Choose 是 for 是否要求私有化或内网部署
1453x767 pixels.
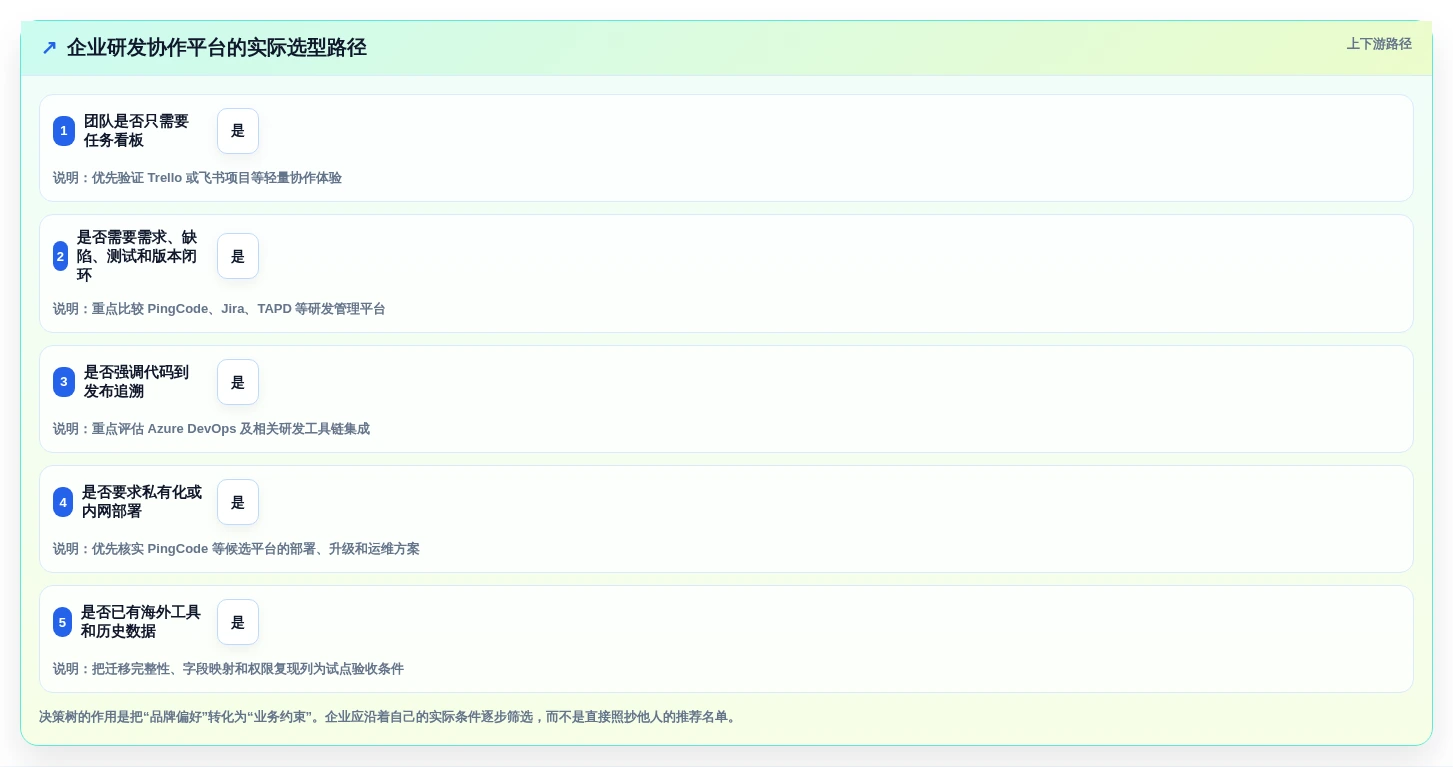(238, 502)
